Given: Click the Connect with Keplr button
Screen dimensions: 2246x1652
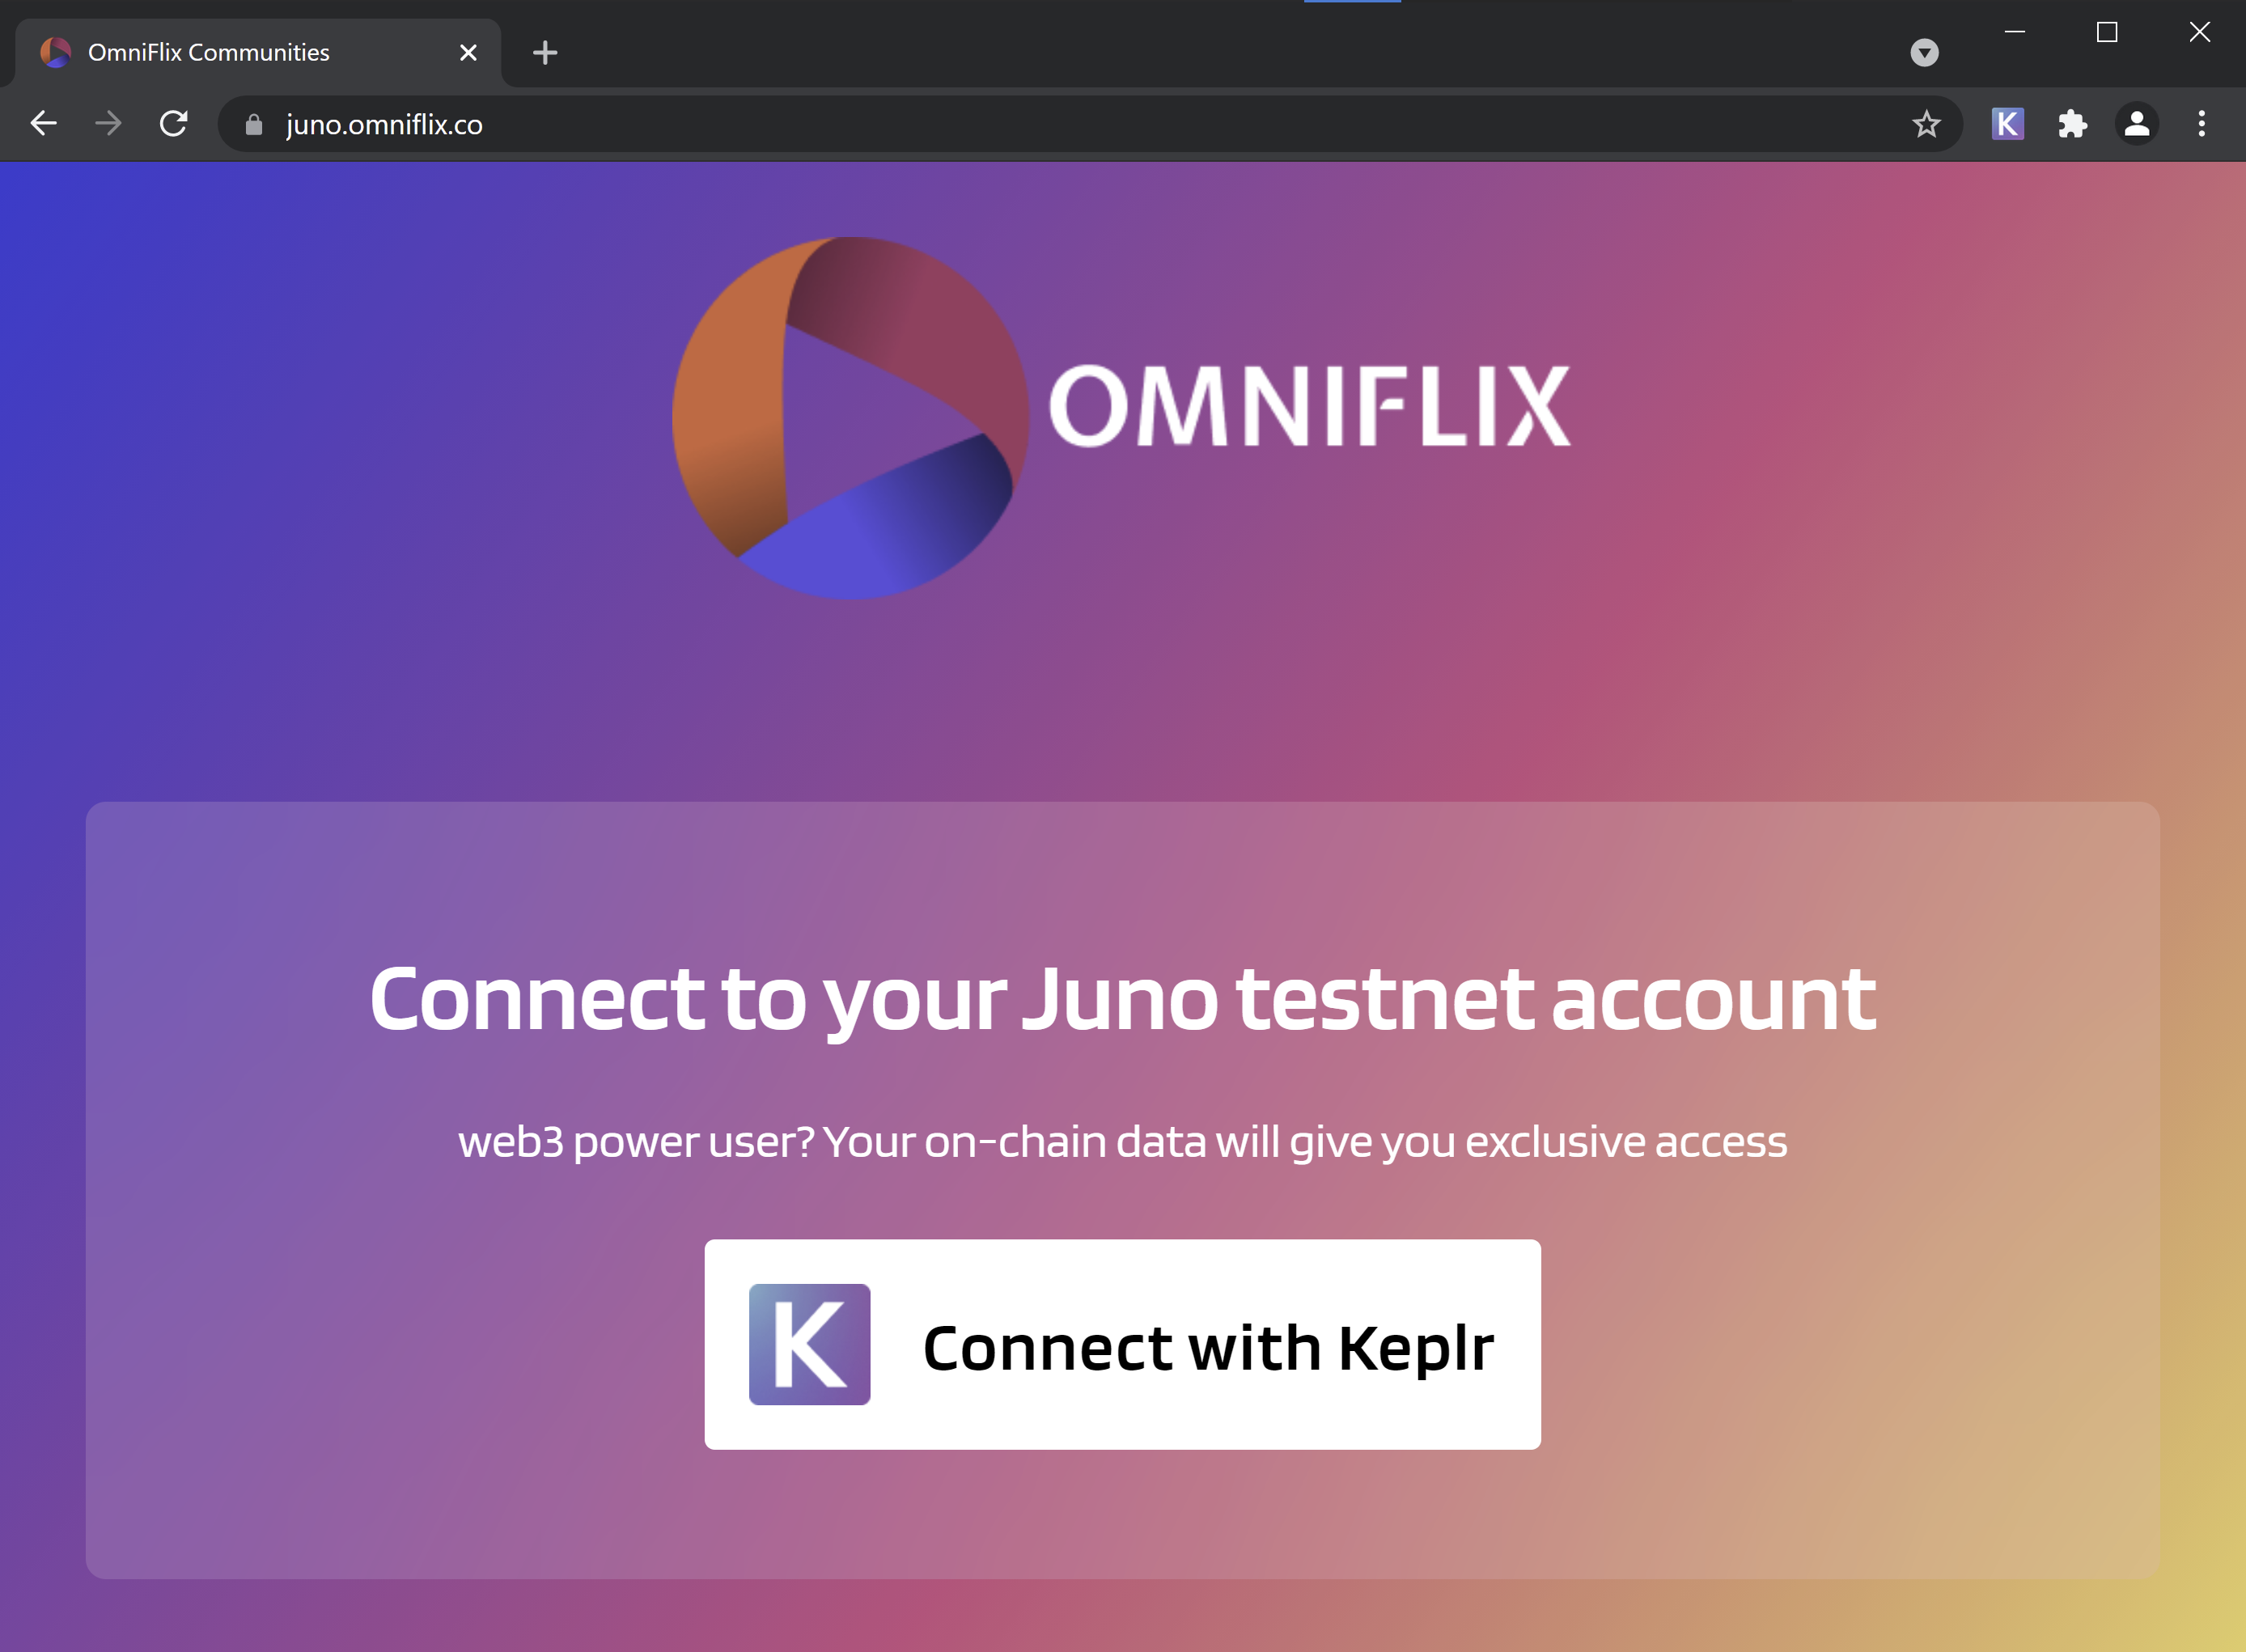Looking at the screenshot, I should [1122, 1344].
